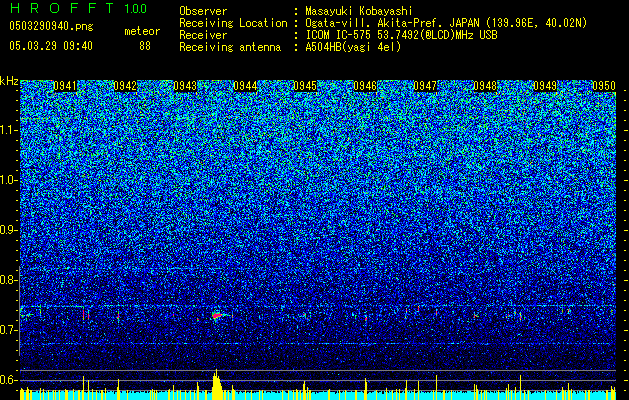Click the tallest yellow peak in intensity graph
The image size is (629, 400).
216,384
